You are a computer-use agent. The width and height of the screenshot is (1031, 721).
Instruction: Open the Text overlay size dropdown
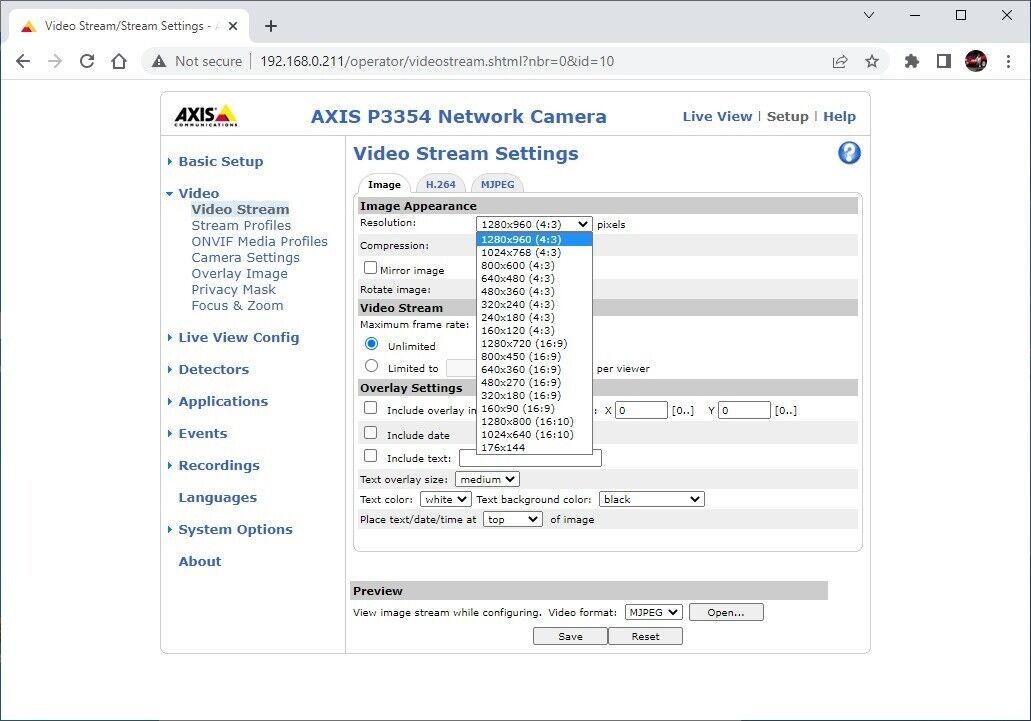click(x=487, y=480)
